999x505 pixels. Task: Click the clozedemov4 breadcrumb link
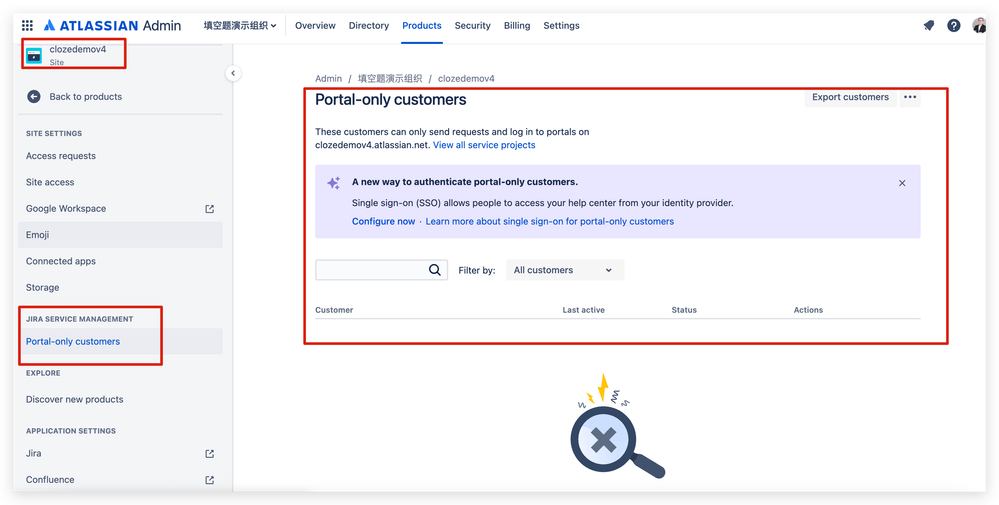pyautogui.click(x=466, y=78)
